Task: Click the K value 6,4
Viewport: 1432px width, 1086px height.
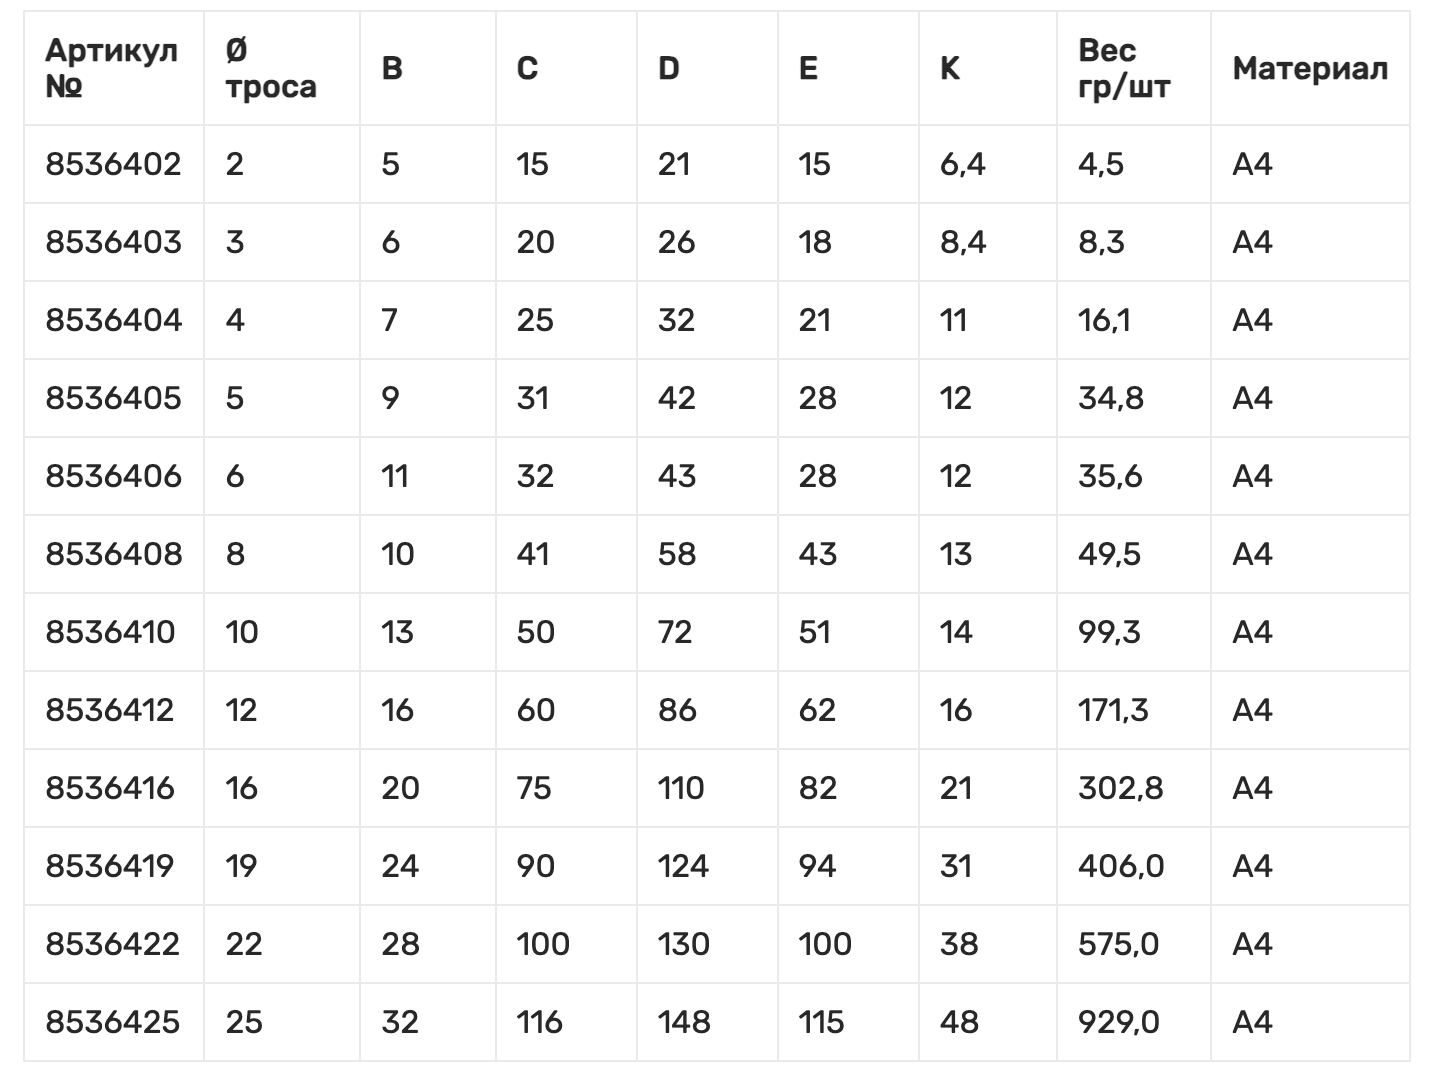Action: 962,164
